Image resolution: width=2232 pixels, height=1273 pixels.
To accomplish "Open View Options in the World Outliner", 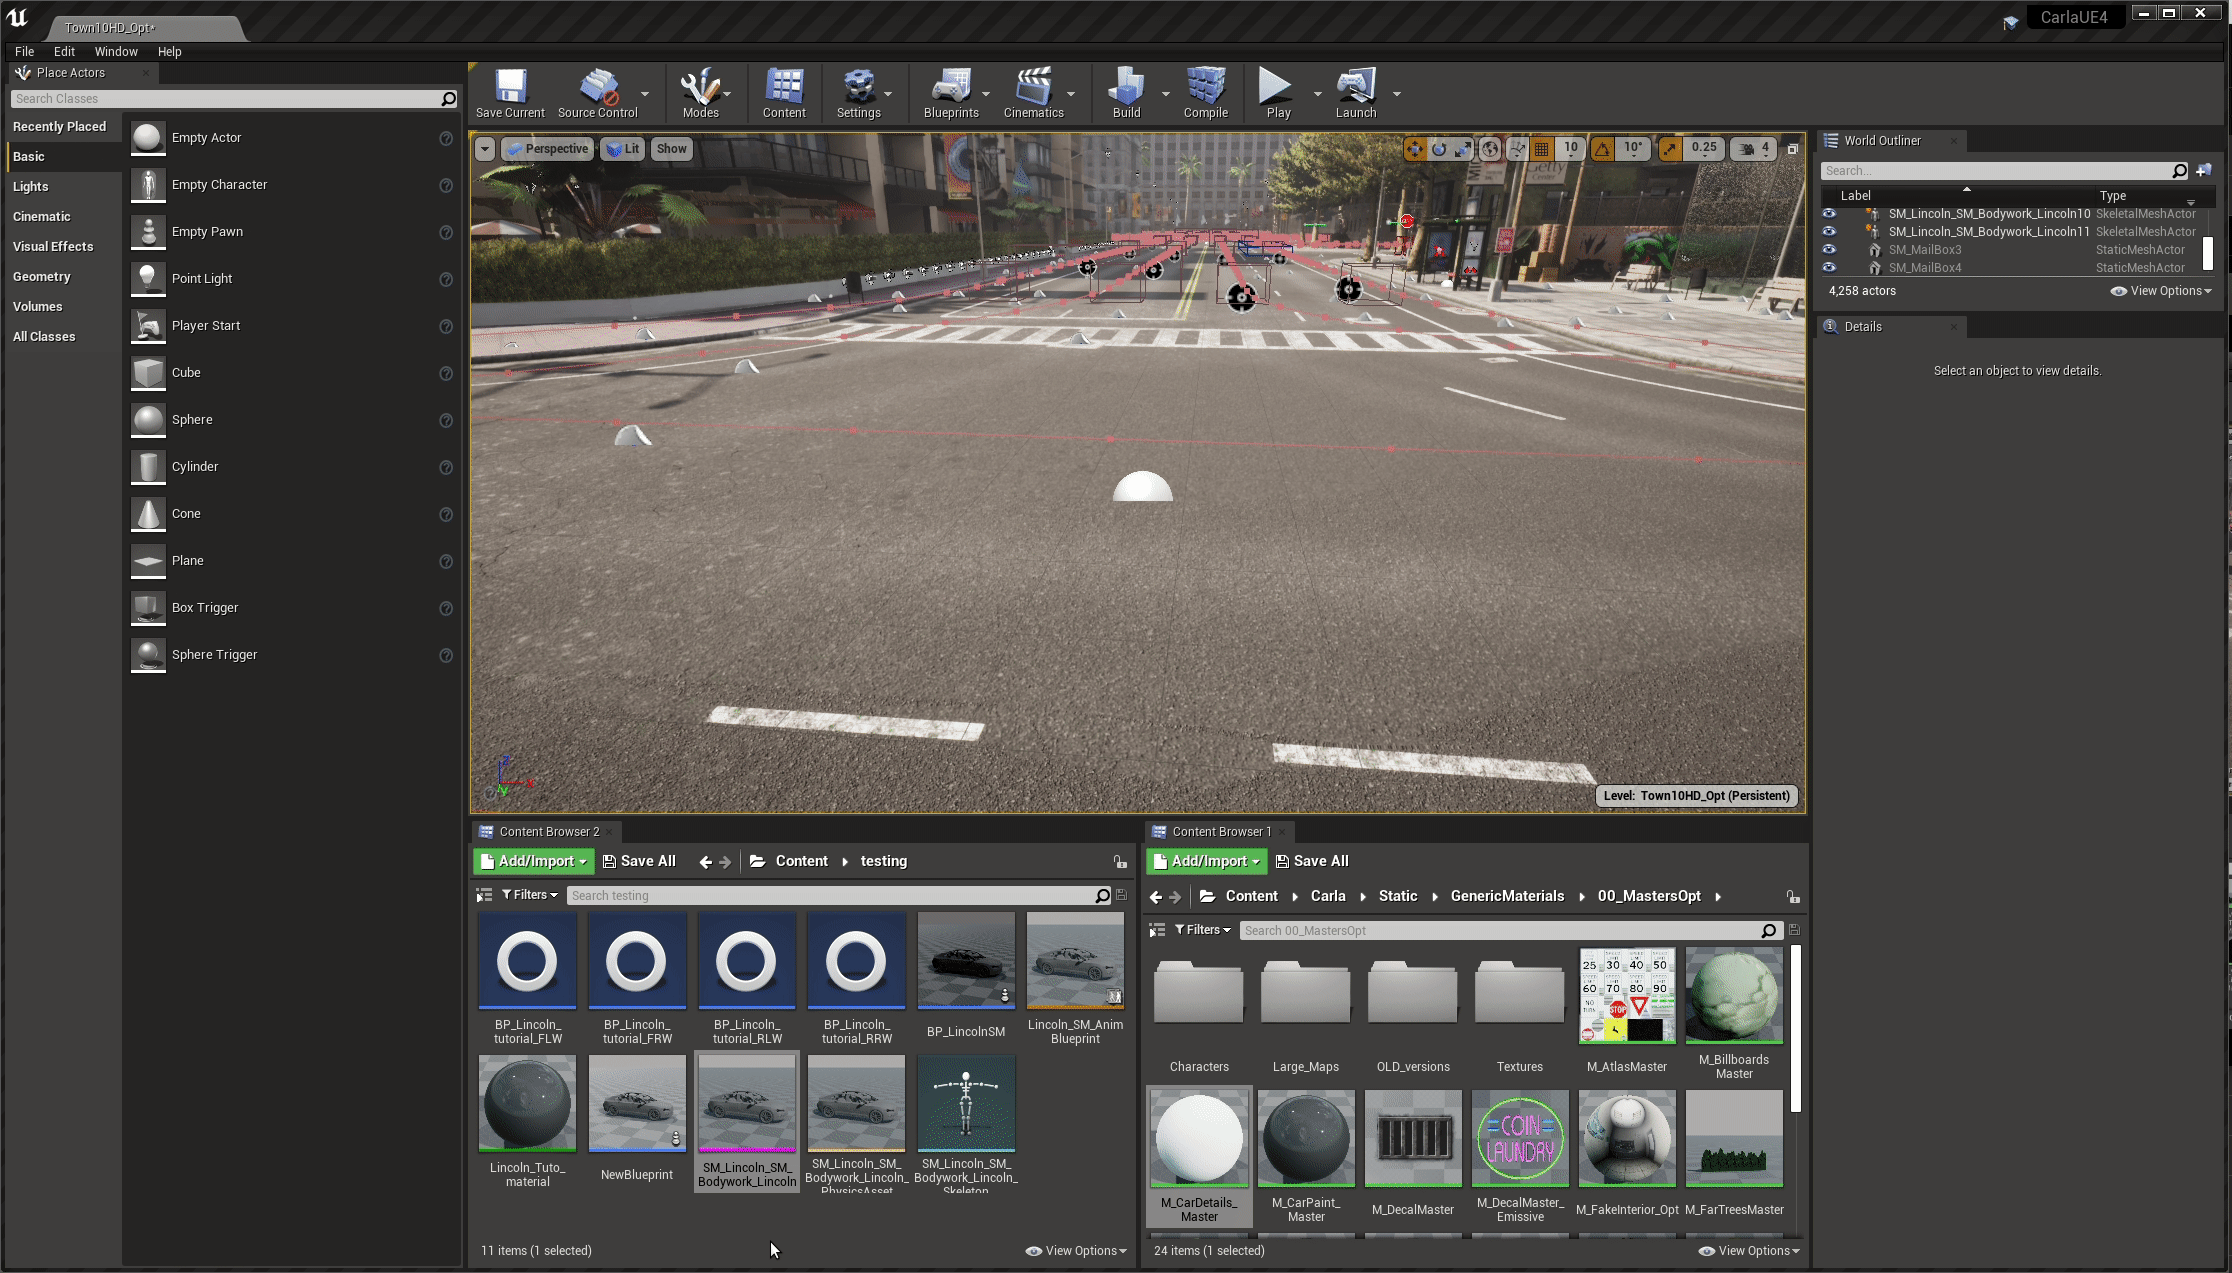I will pyautogui.click(x=2160, y=290).
